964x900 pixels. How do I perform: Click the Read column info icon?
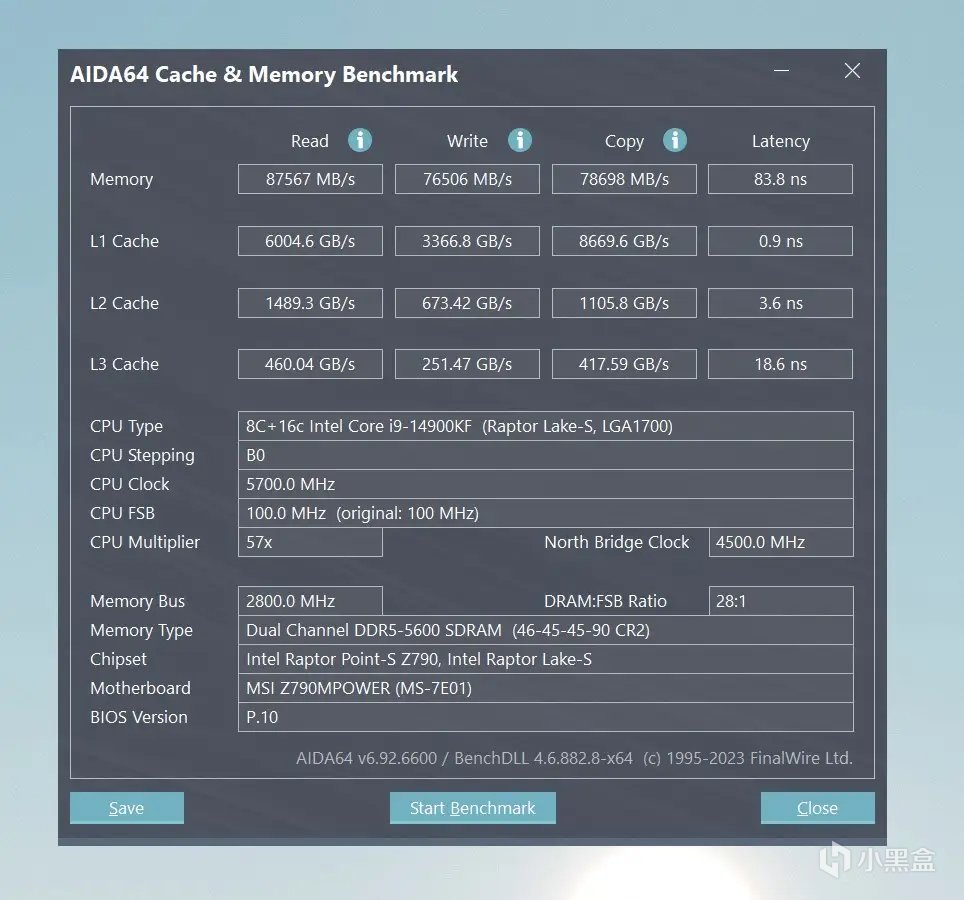(360, 140)
